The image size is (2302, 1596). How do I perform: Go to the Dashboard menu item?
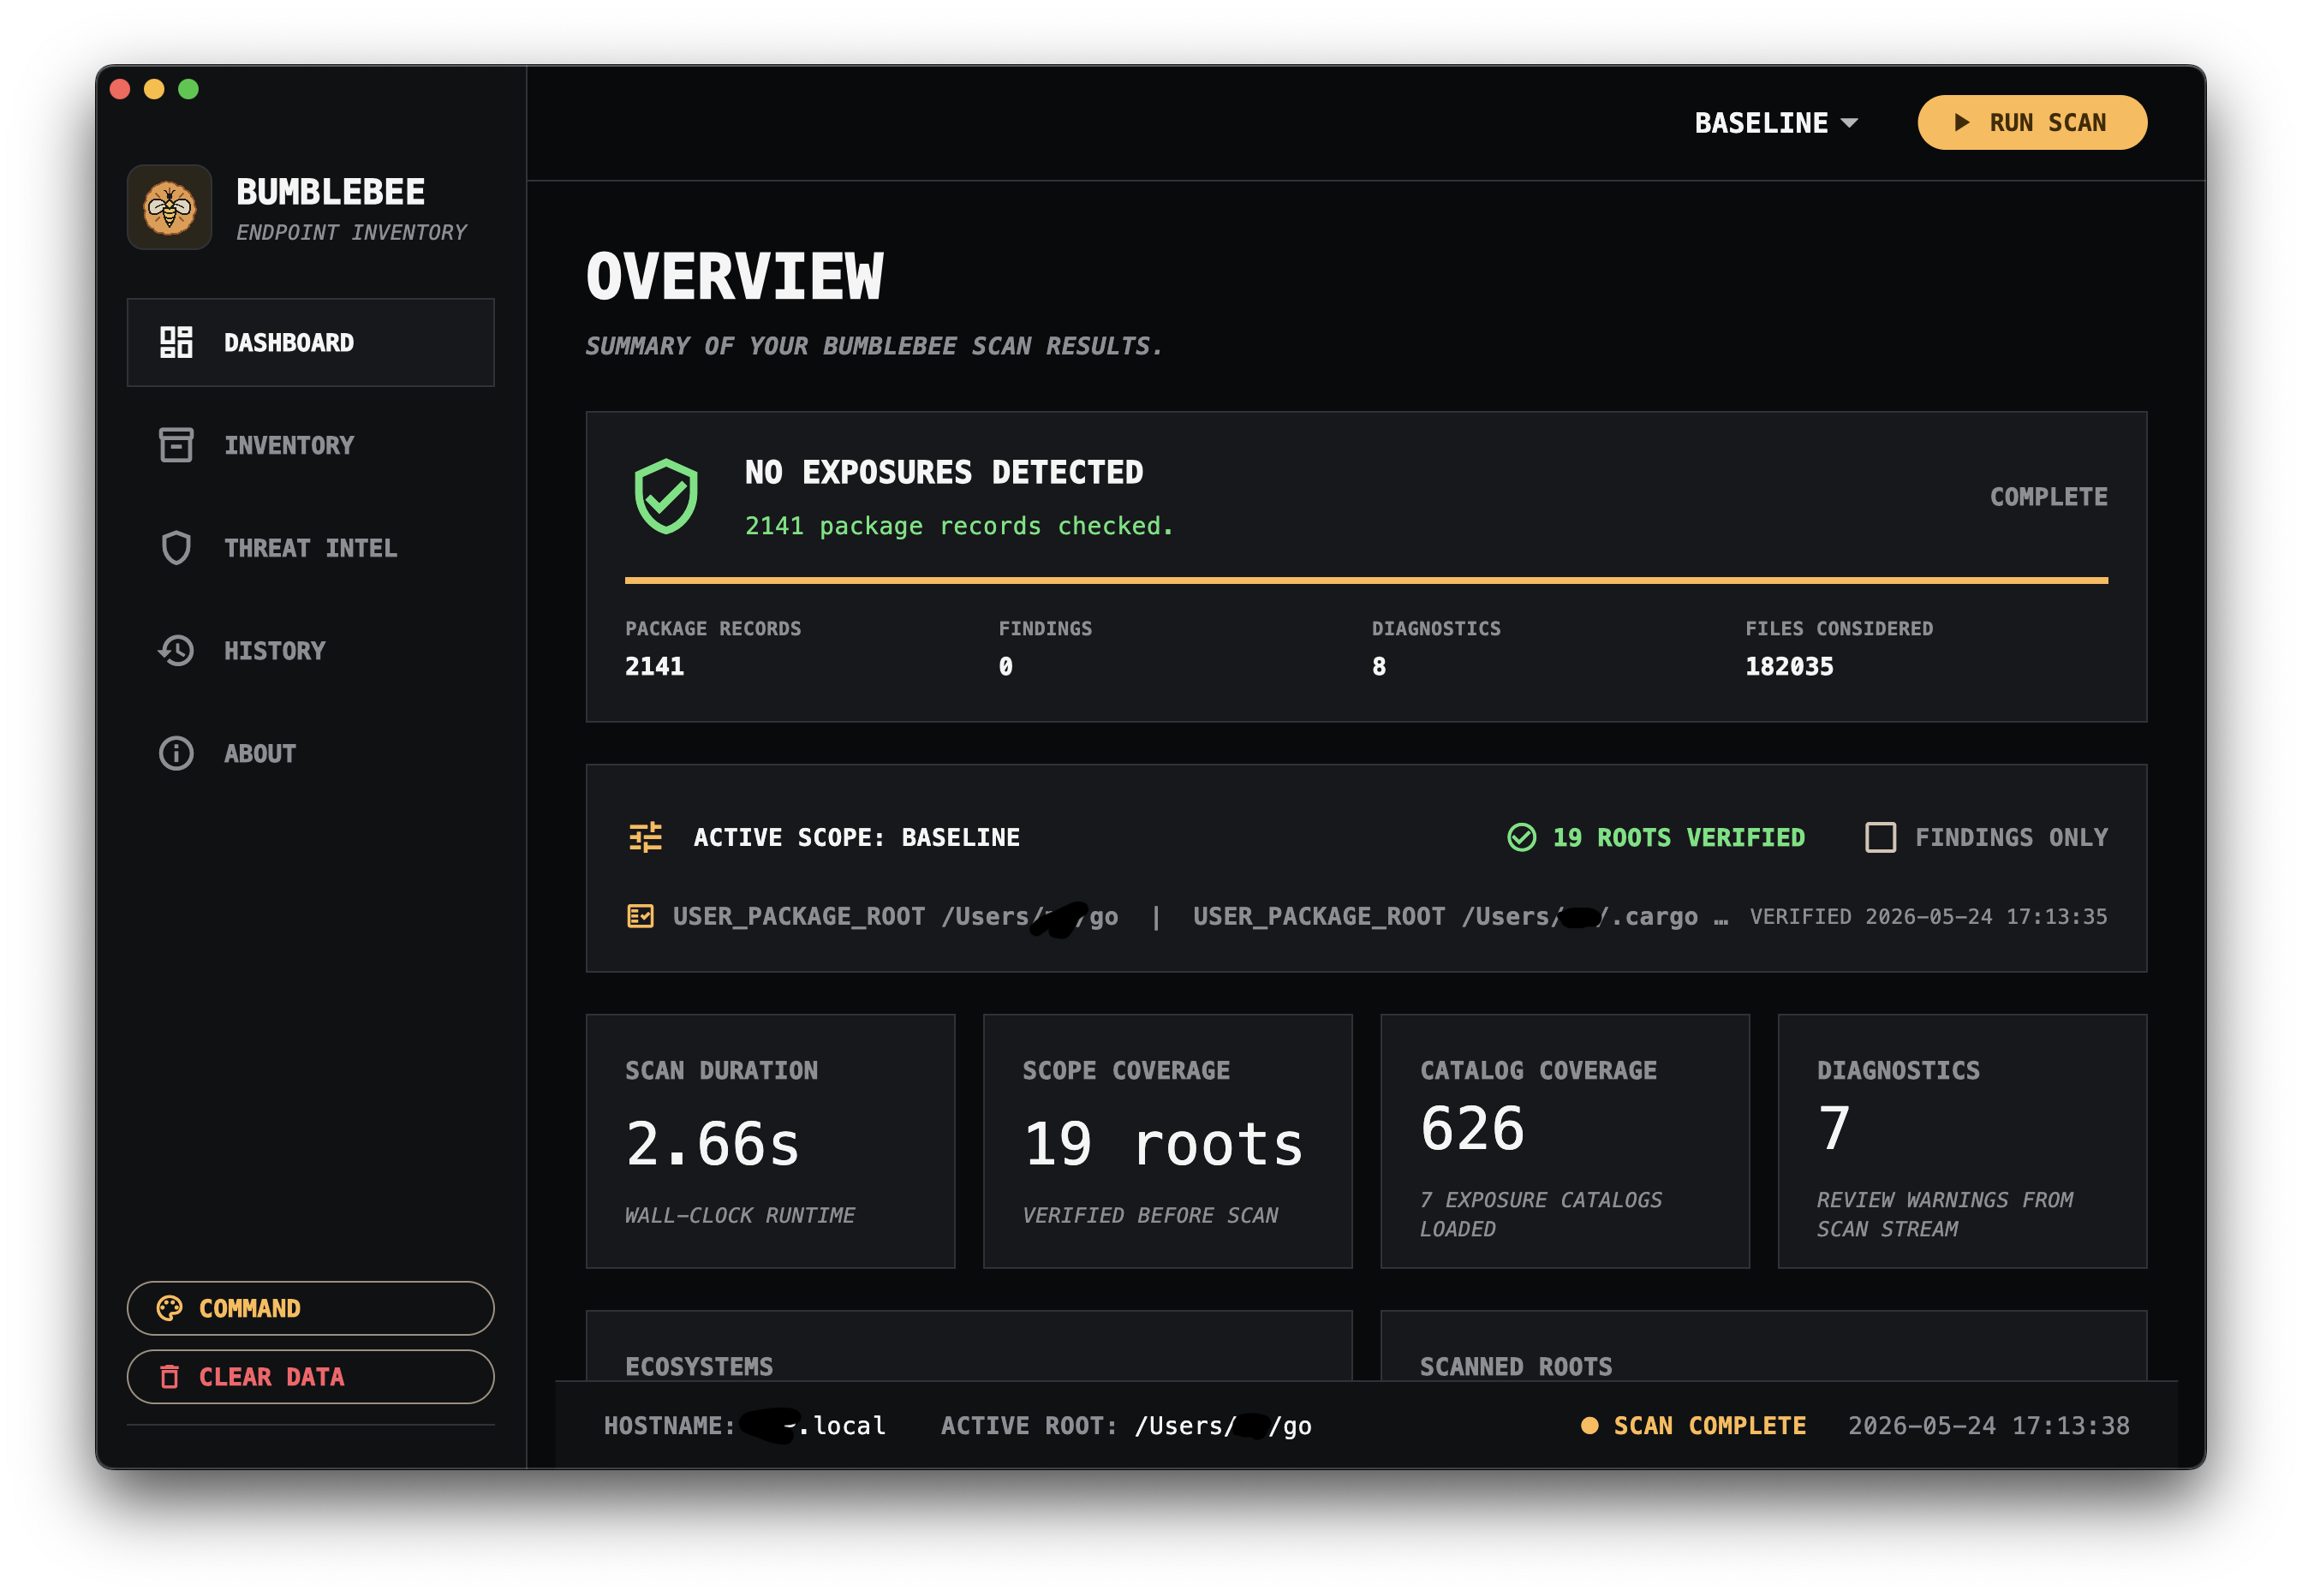(x=311, y=342)
